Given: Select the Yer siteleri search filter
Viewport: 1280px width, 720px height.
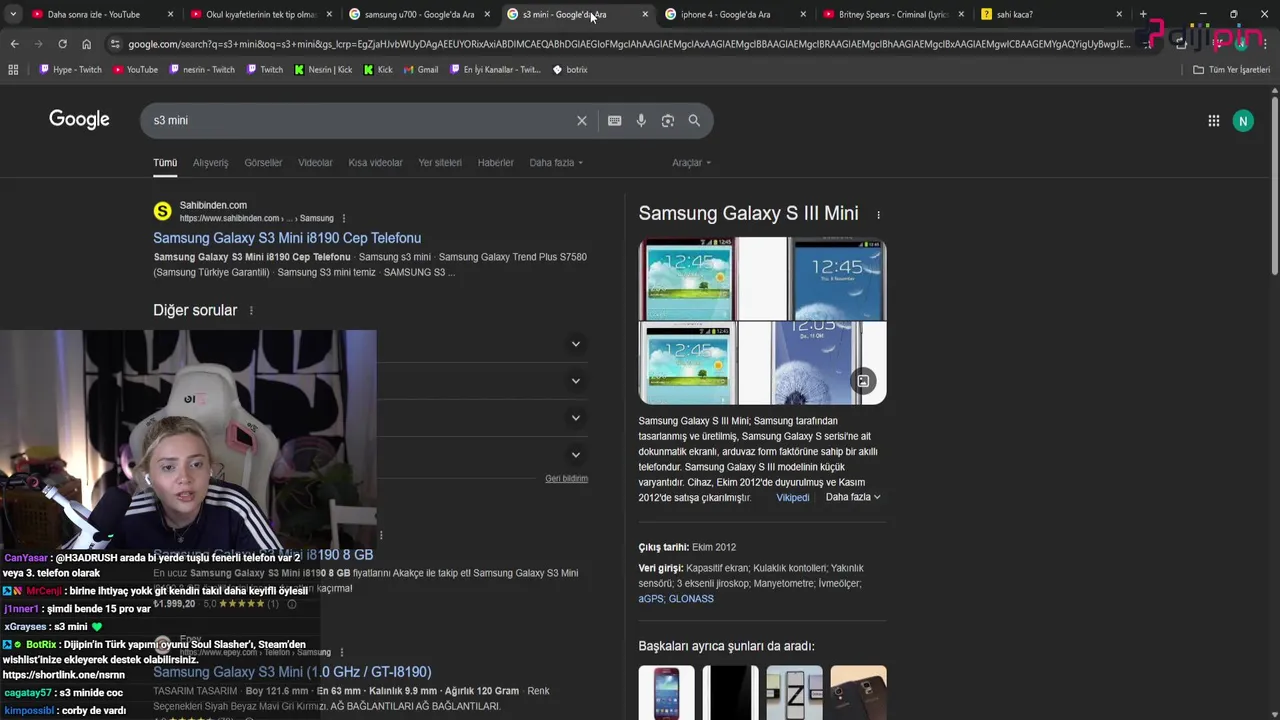Looking at the screenshot, I should point(440,163).
